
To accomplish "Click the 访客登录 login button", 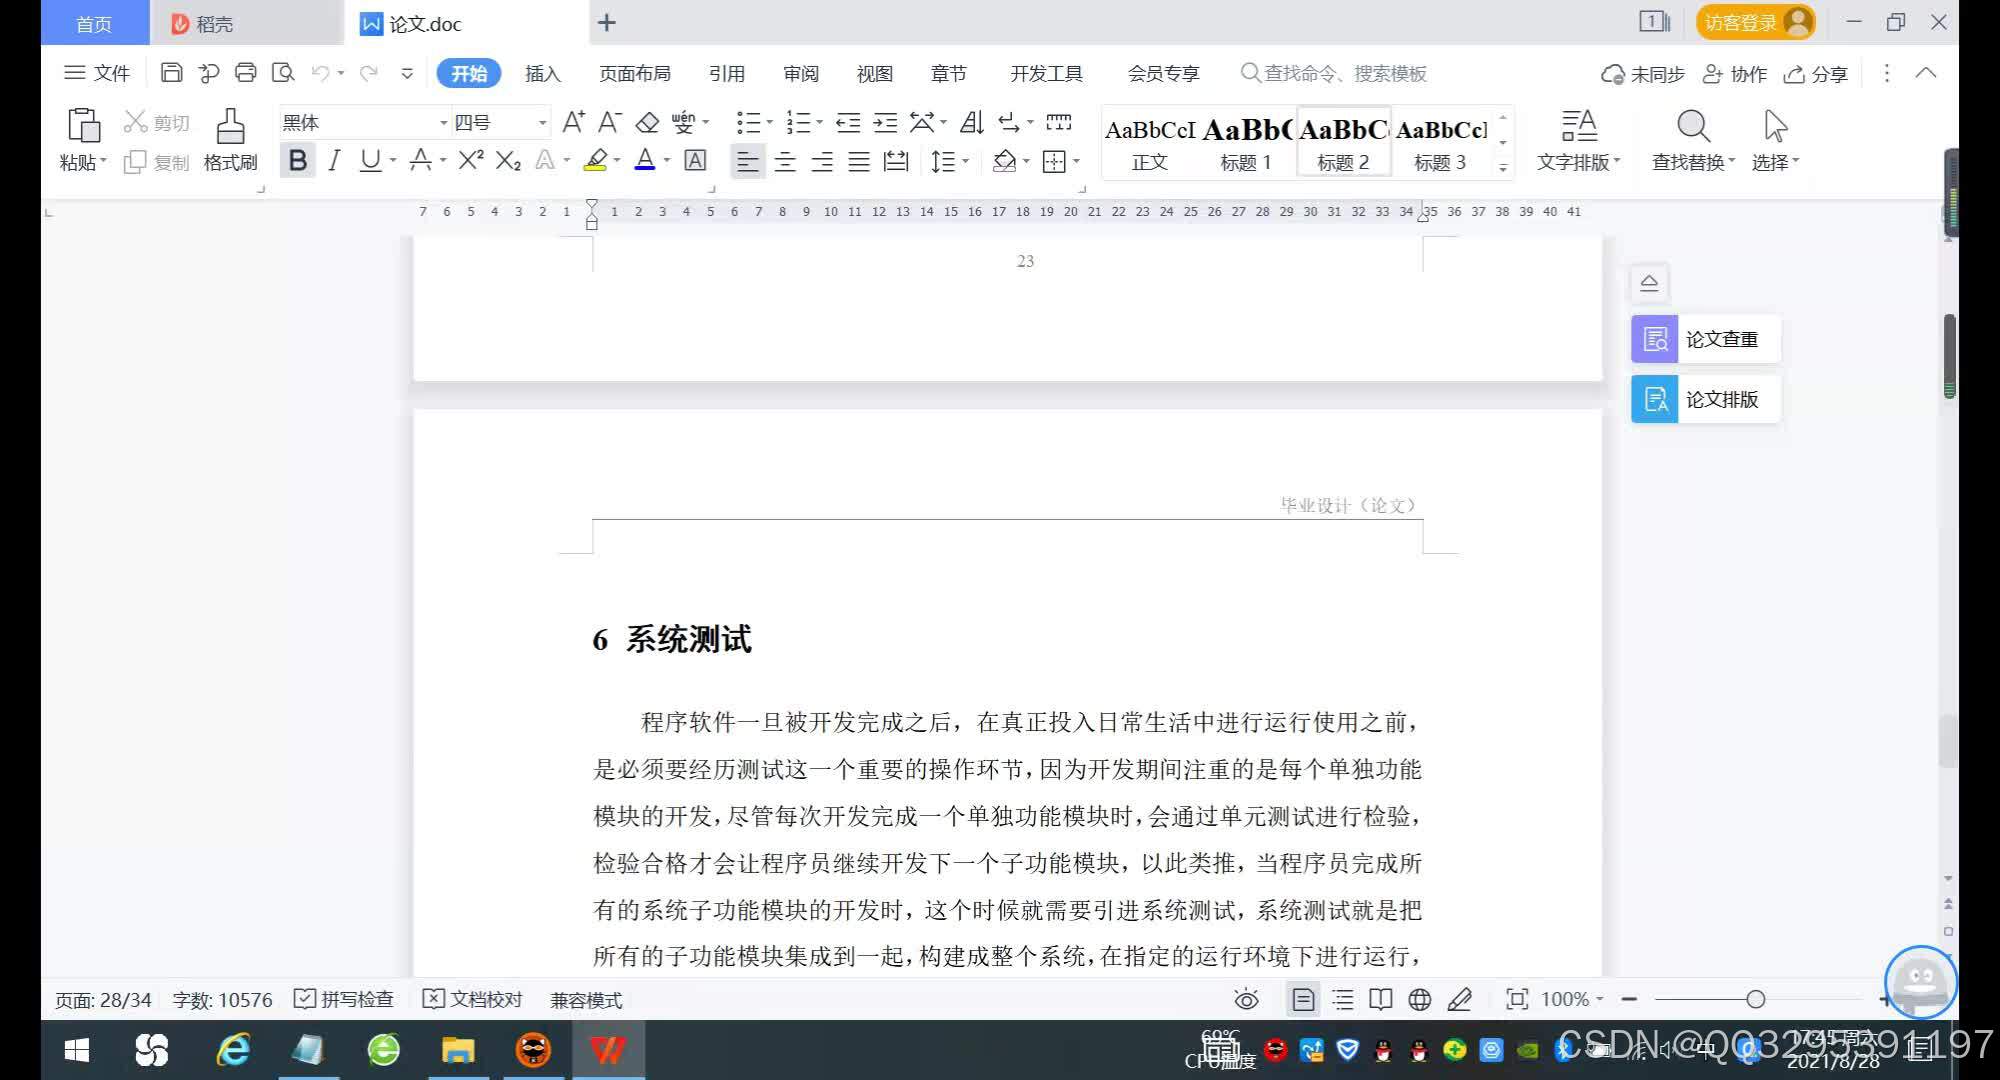I will pyautogui.click(x=1755, y=22).
